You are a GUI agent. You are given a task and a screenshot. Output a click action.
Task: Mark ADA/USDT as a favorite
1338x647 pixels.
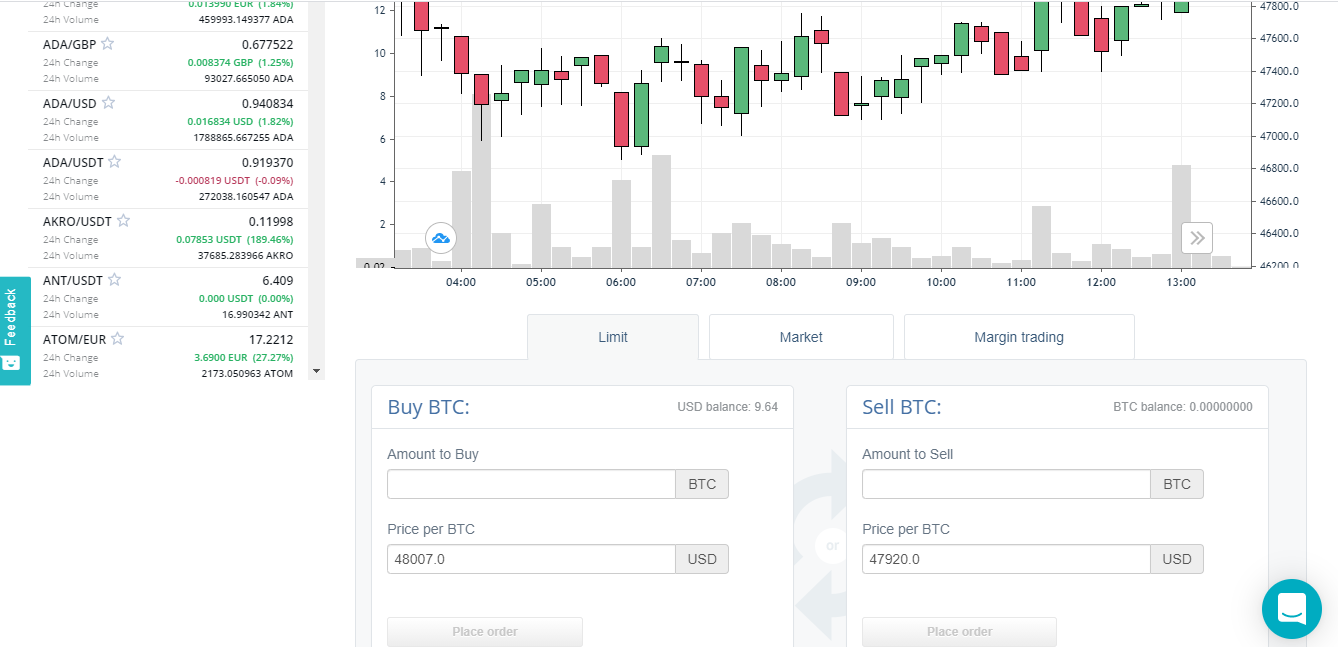click(114, 162)
